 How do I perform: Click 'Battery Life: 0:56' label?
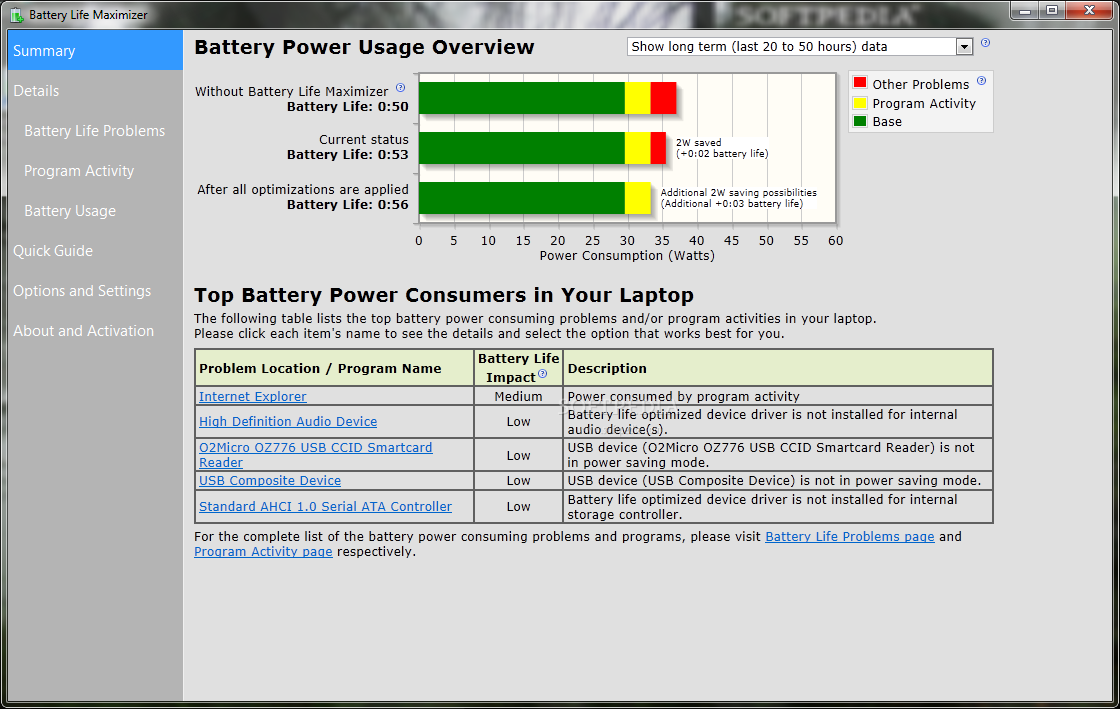(x=348, y=204)
